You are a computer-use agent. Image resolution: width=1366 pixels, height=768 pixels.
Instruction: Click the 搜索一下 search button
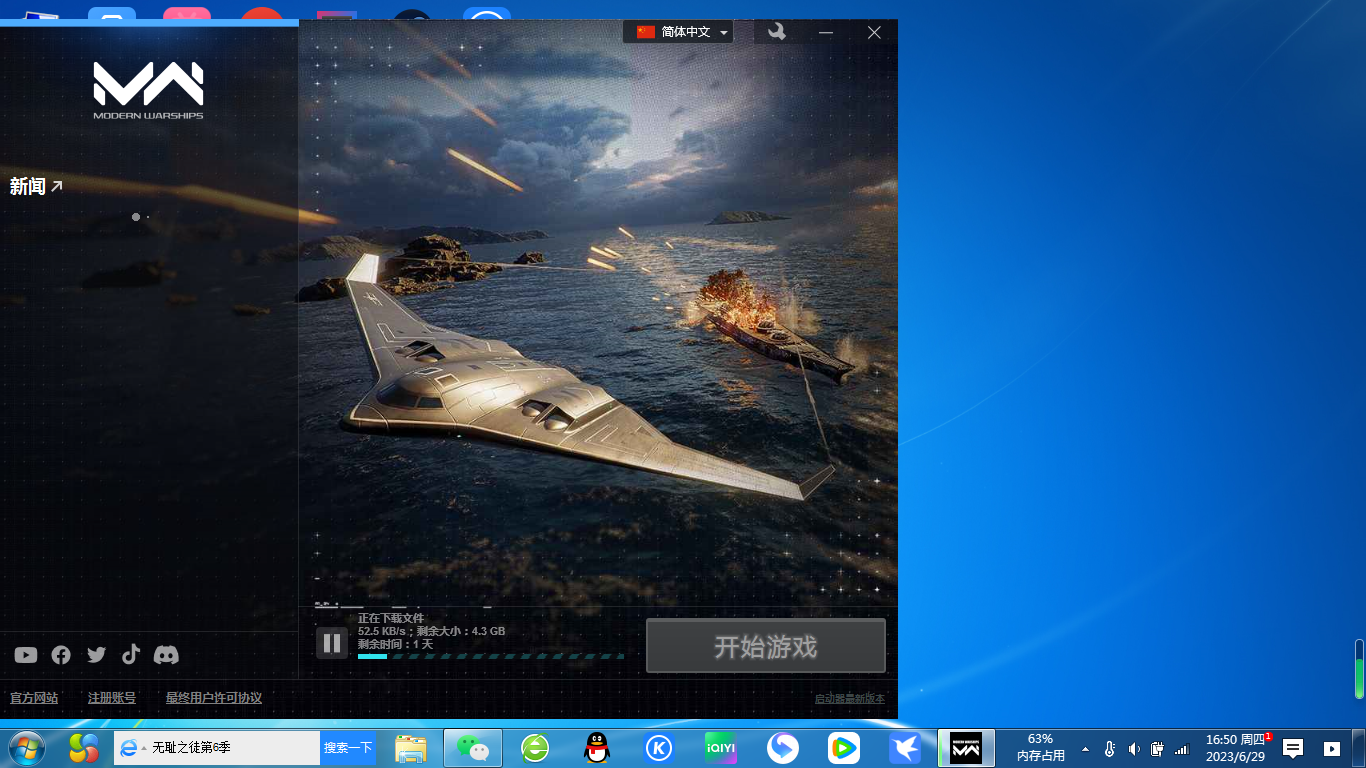[x=348, y=748]
